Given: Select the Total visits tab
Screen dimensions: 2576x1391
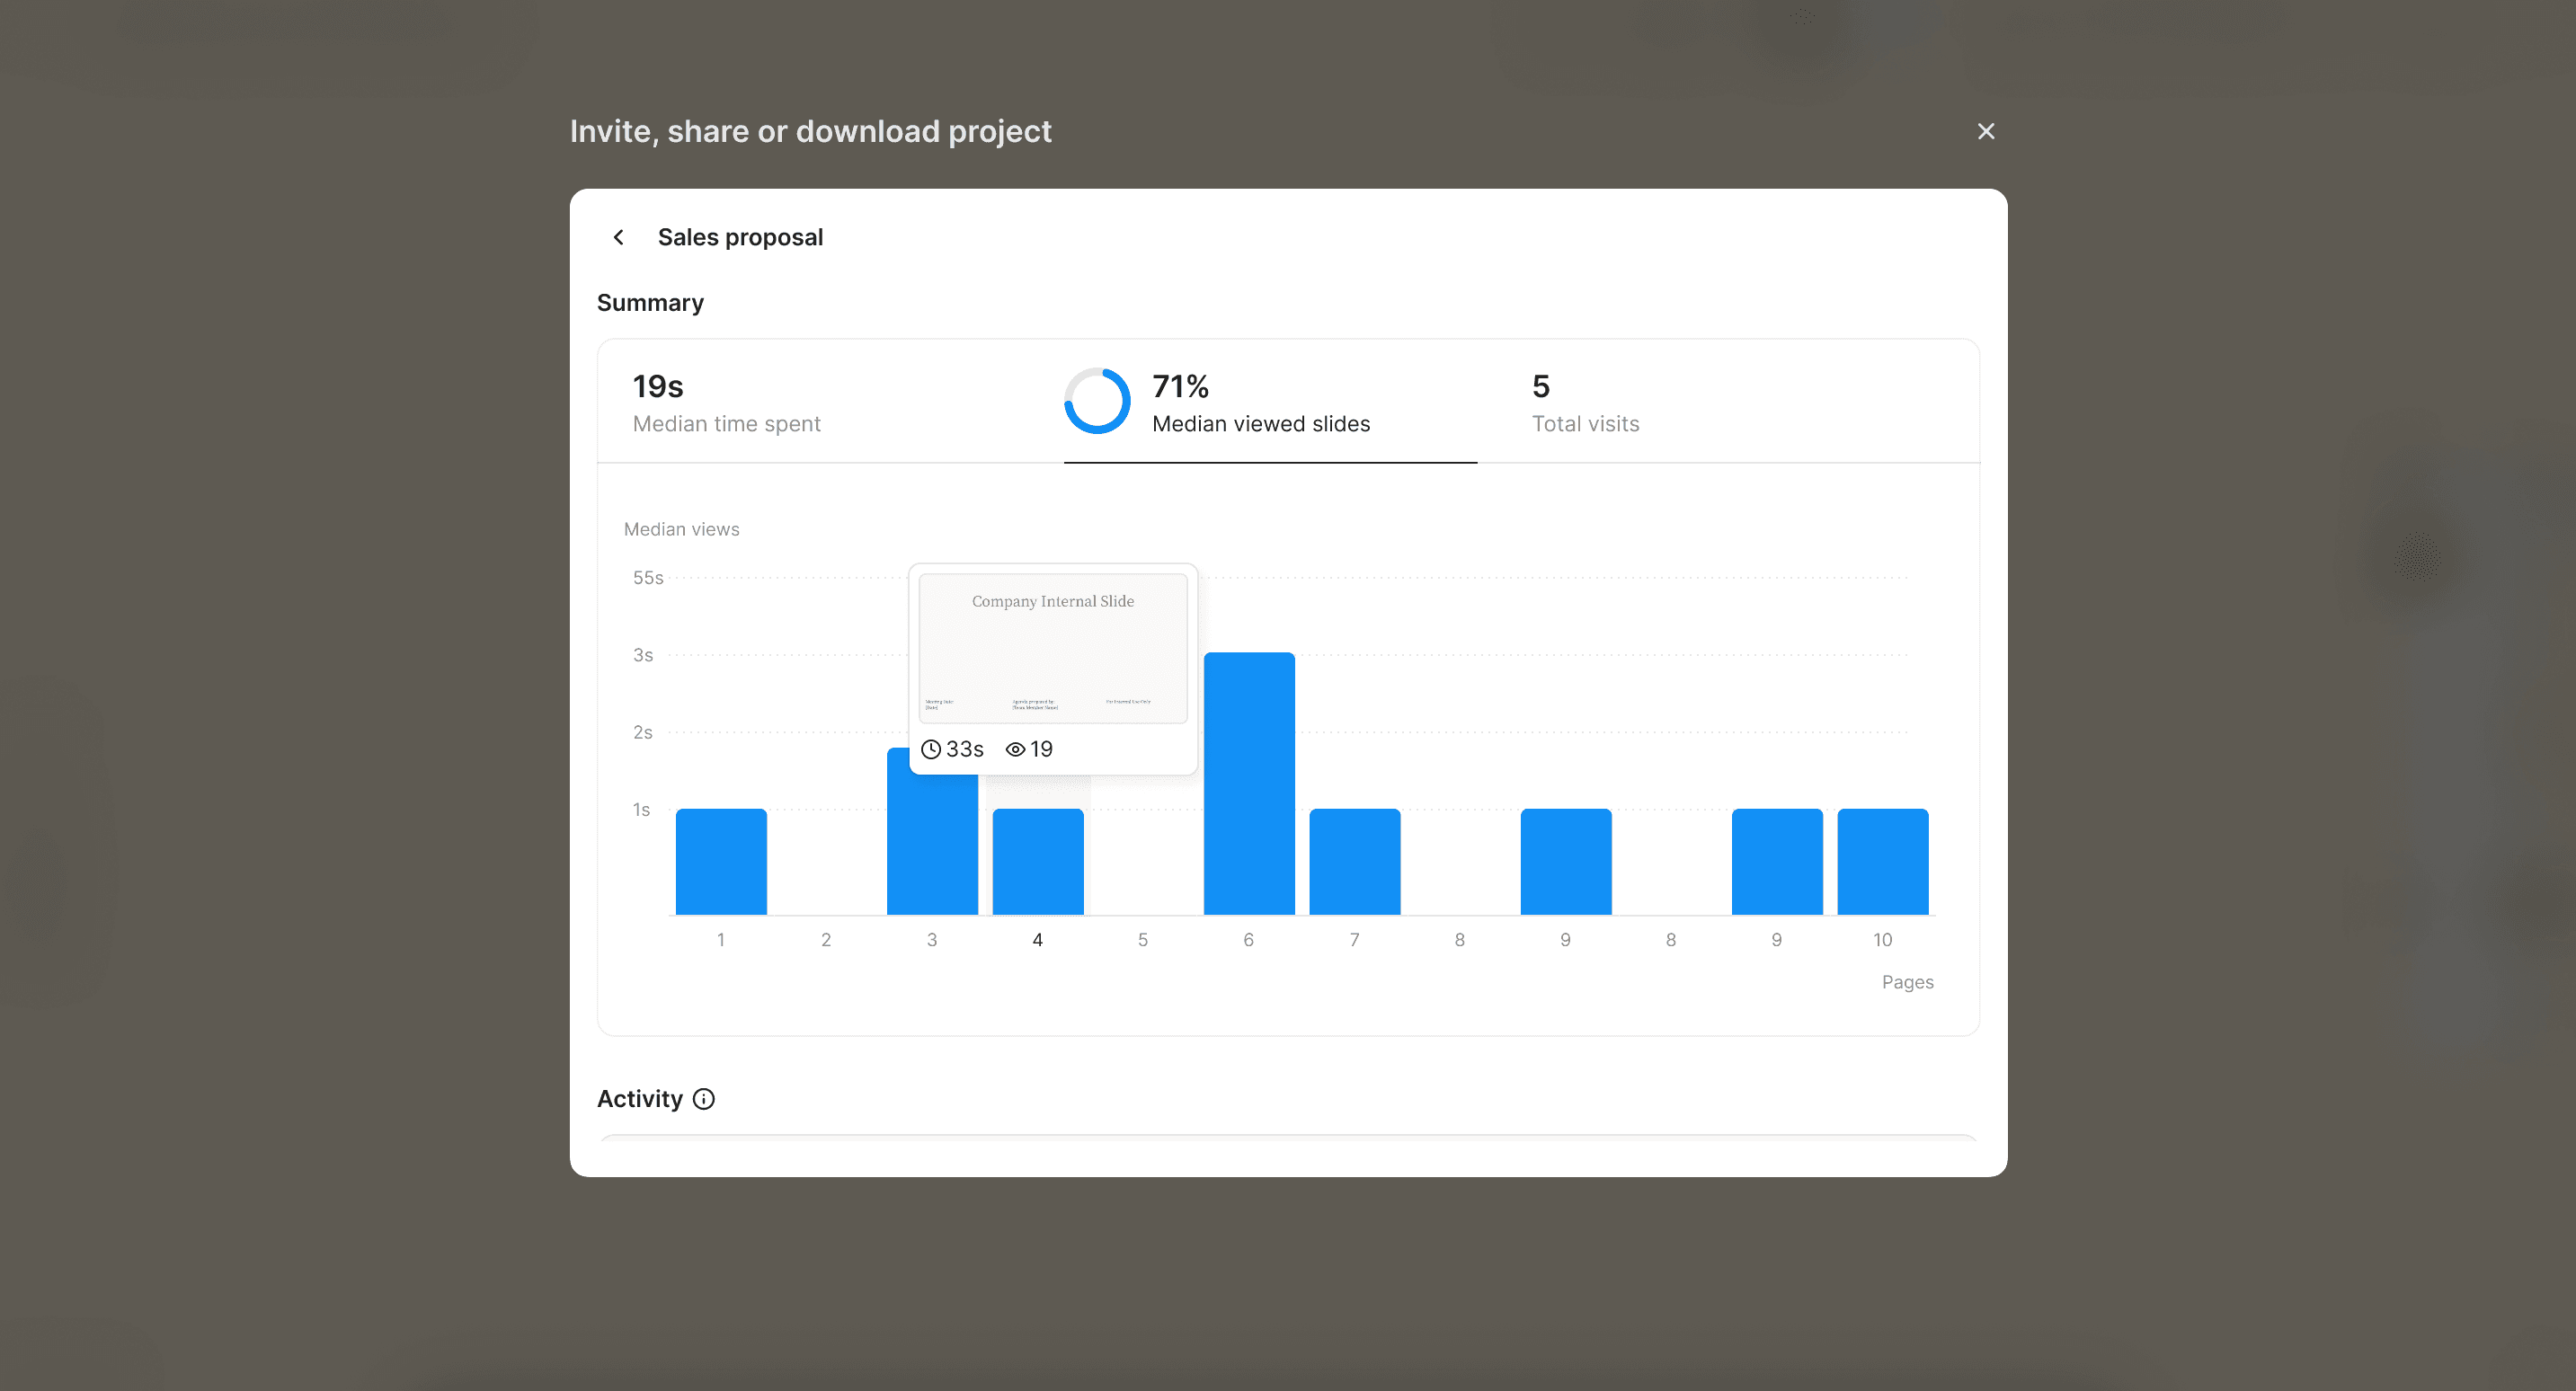Looking at the screenshot, I should pyautogui.click(x=1728, y=401).
